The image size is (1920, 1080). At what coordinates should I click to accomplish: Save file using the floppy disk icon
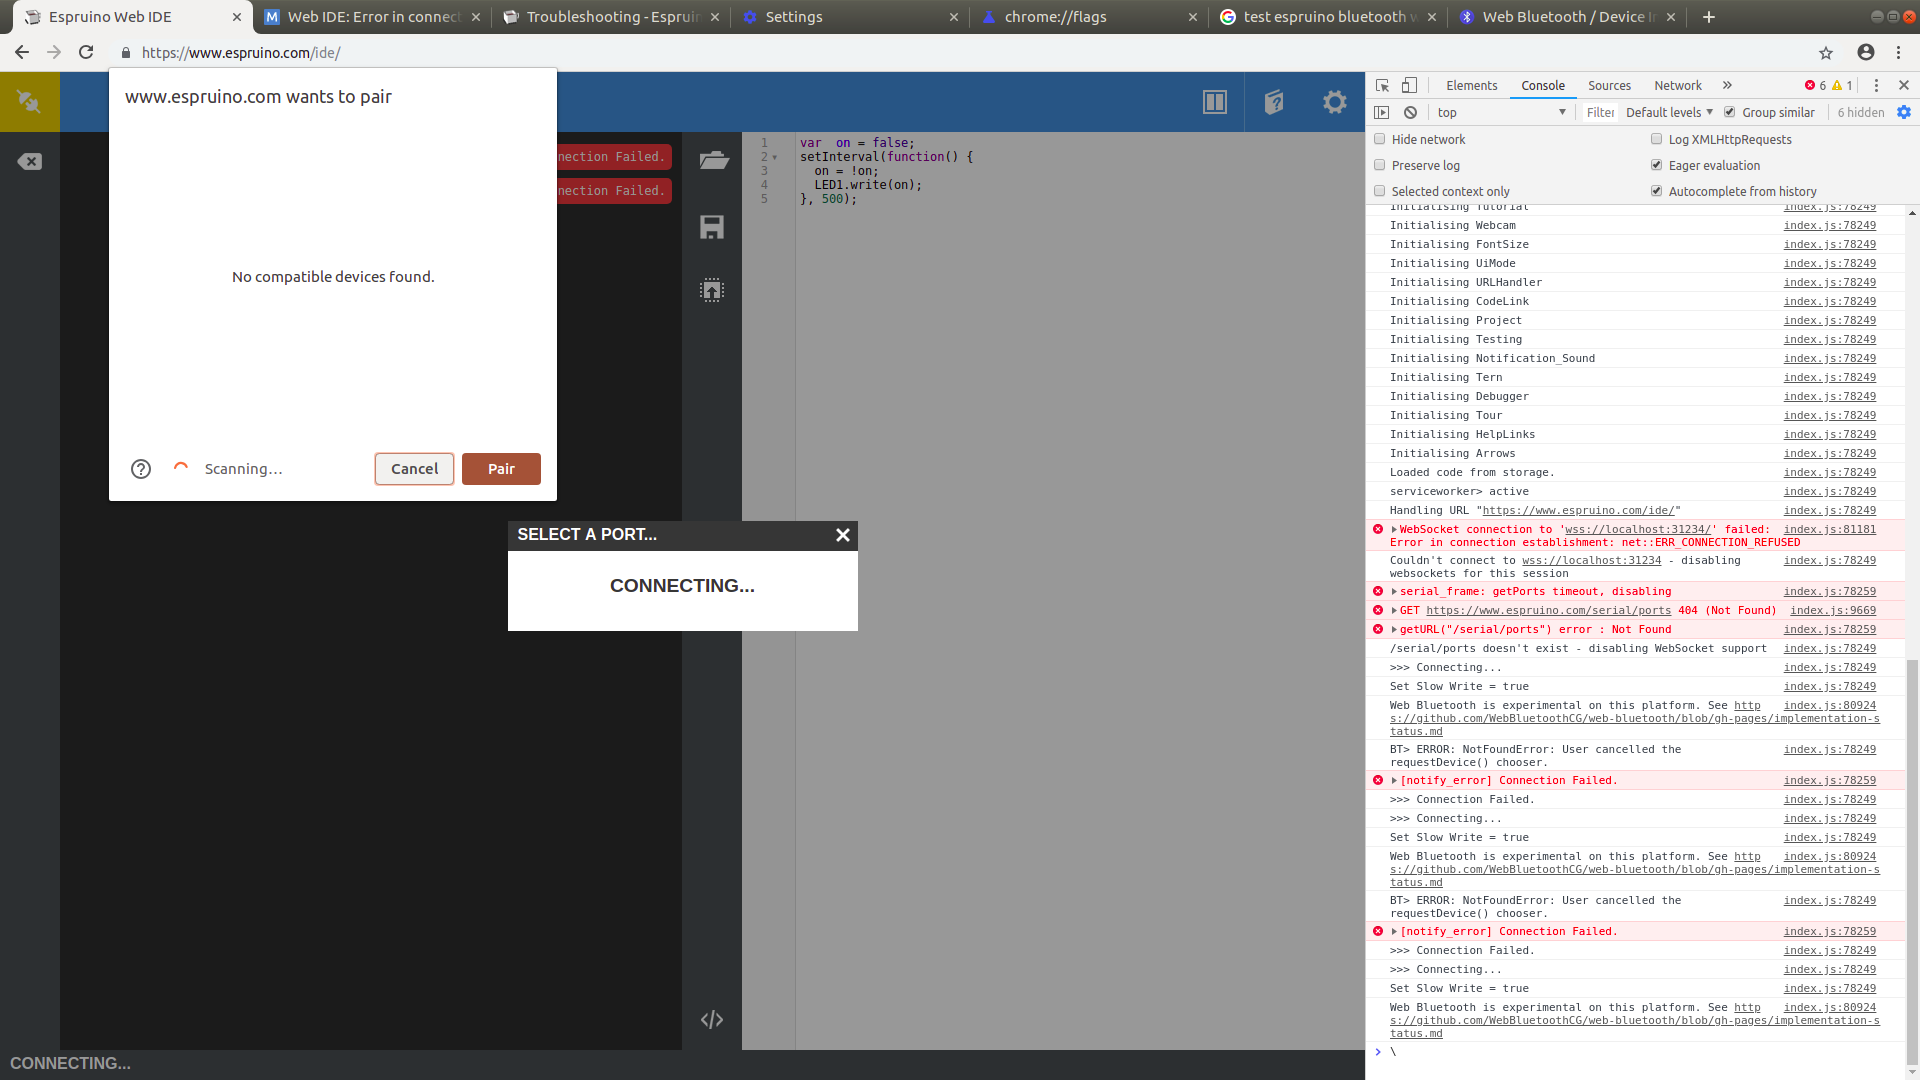712,227
